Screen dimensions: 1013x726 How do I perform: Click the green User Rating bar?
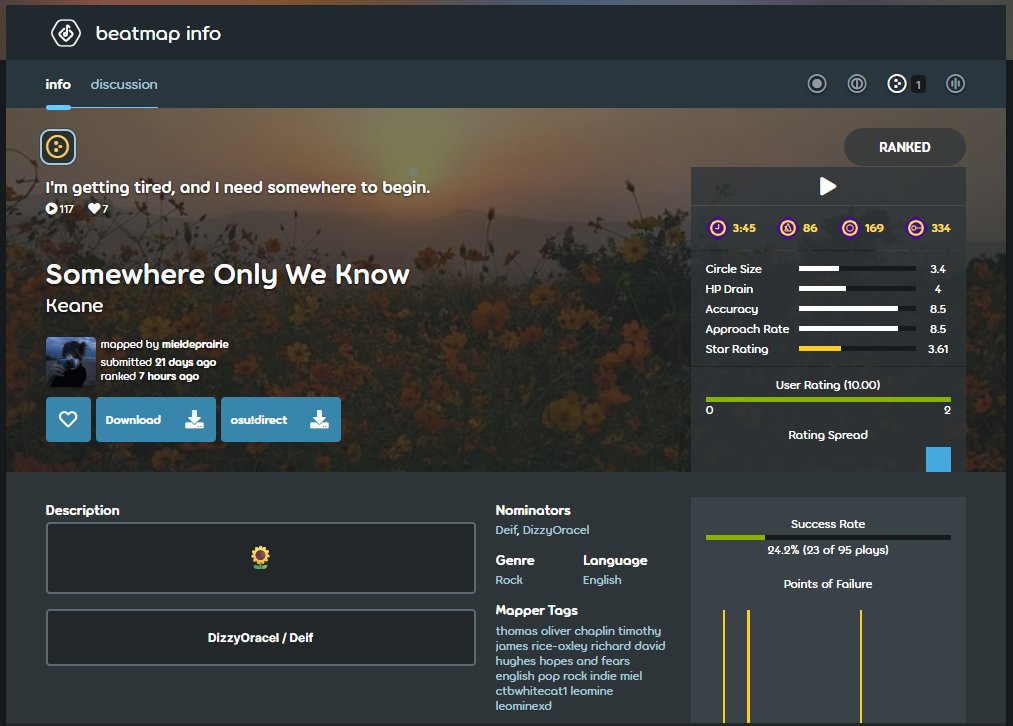coord(828,400)
